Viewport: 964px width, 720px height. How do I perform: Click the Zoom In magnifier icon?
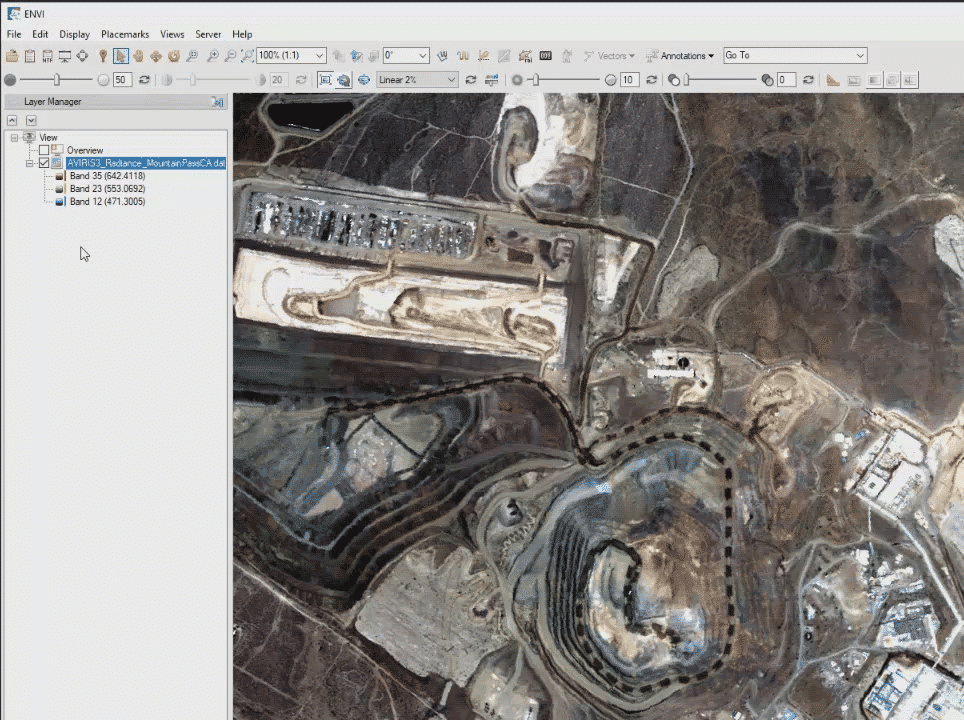pyautogui.click(x=213, y=56)
